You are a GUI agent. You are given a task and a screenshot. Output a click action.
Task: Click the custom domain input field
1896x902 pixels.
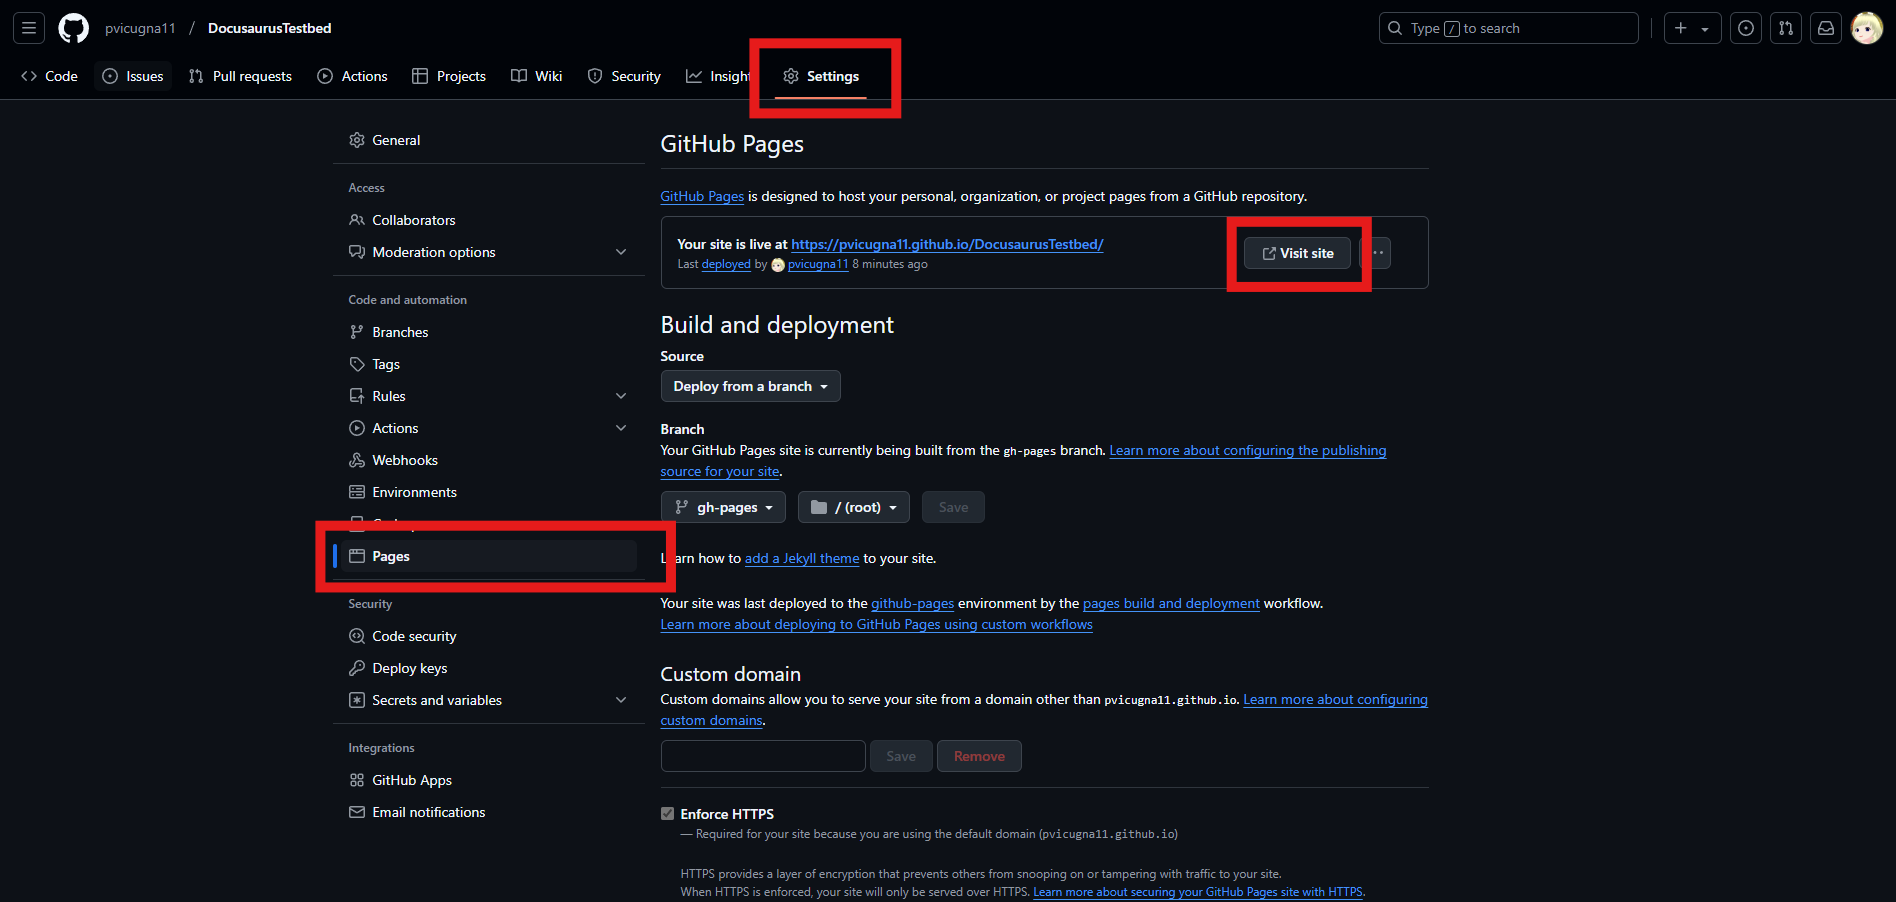tap(762, 756)
